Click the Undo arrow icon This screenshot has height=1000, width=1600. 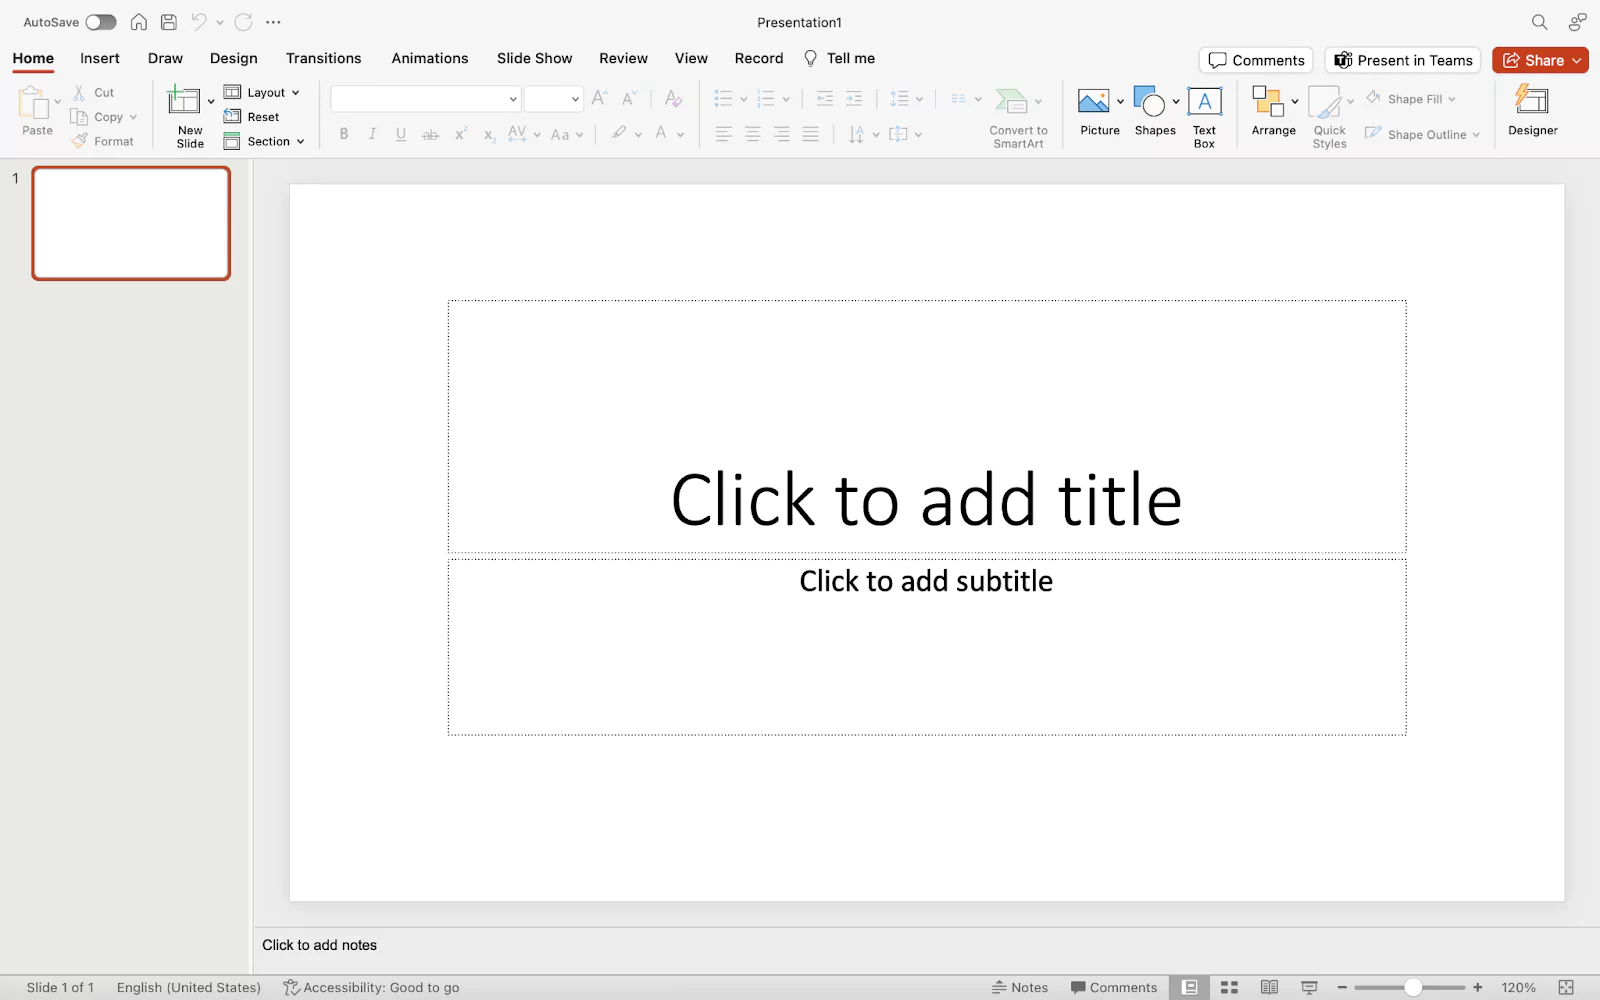pos(199,22)
